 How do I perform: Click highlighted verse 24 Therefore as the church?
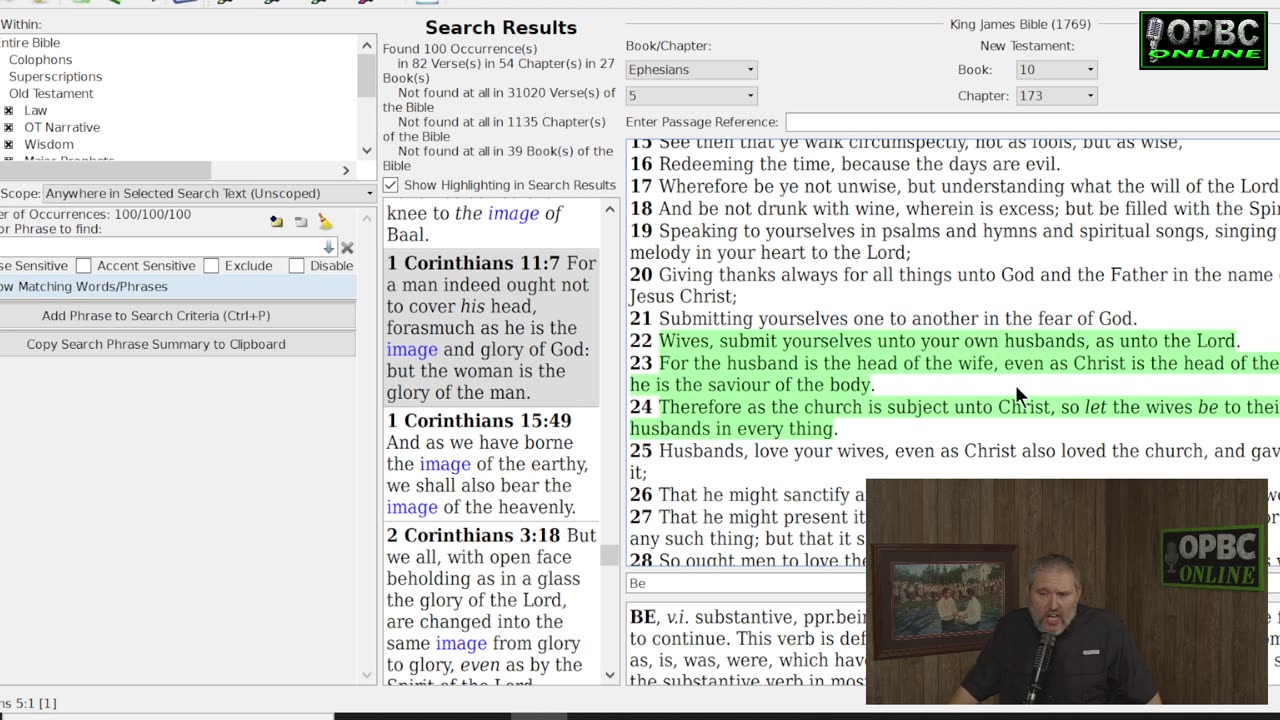point(955,418)
